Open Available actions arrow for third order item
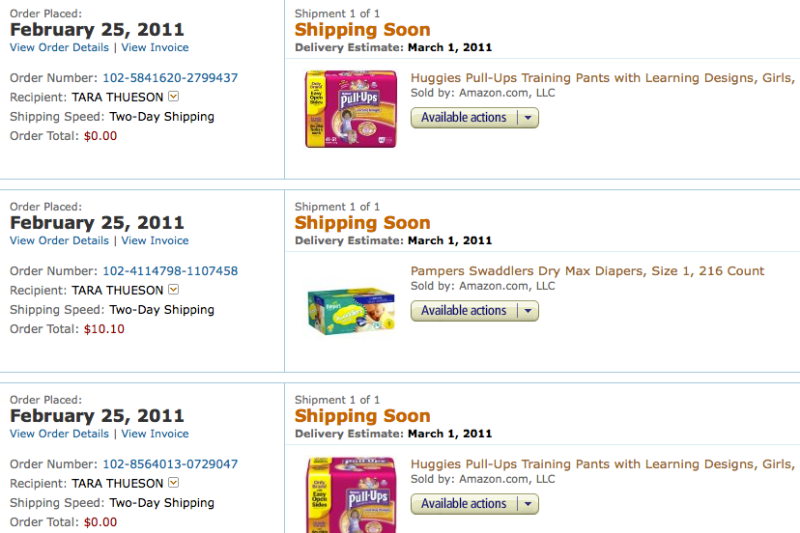This screenshot has width=800, height=533. pyautogui.click(x=528, y=504)
